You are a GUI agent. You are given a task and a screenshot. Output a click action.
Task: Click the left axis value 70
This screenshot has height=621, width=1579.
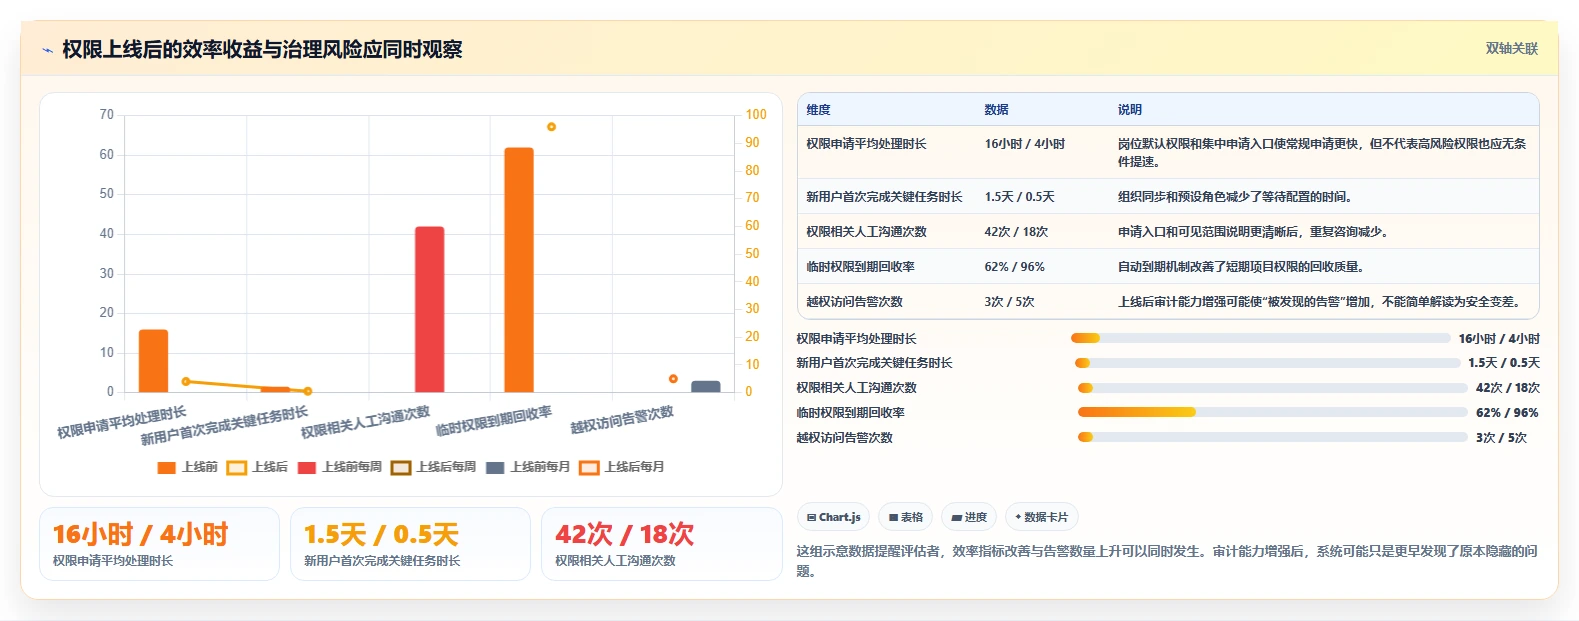click(x=106, y=115)
